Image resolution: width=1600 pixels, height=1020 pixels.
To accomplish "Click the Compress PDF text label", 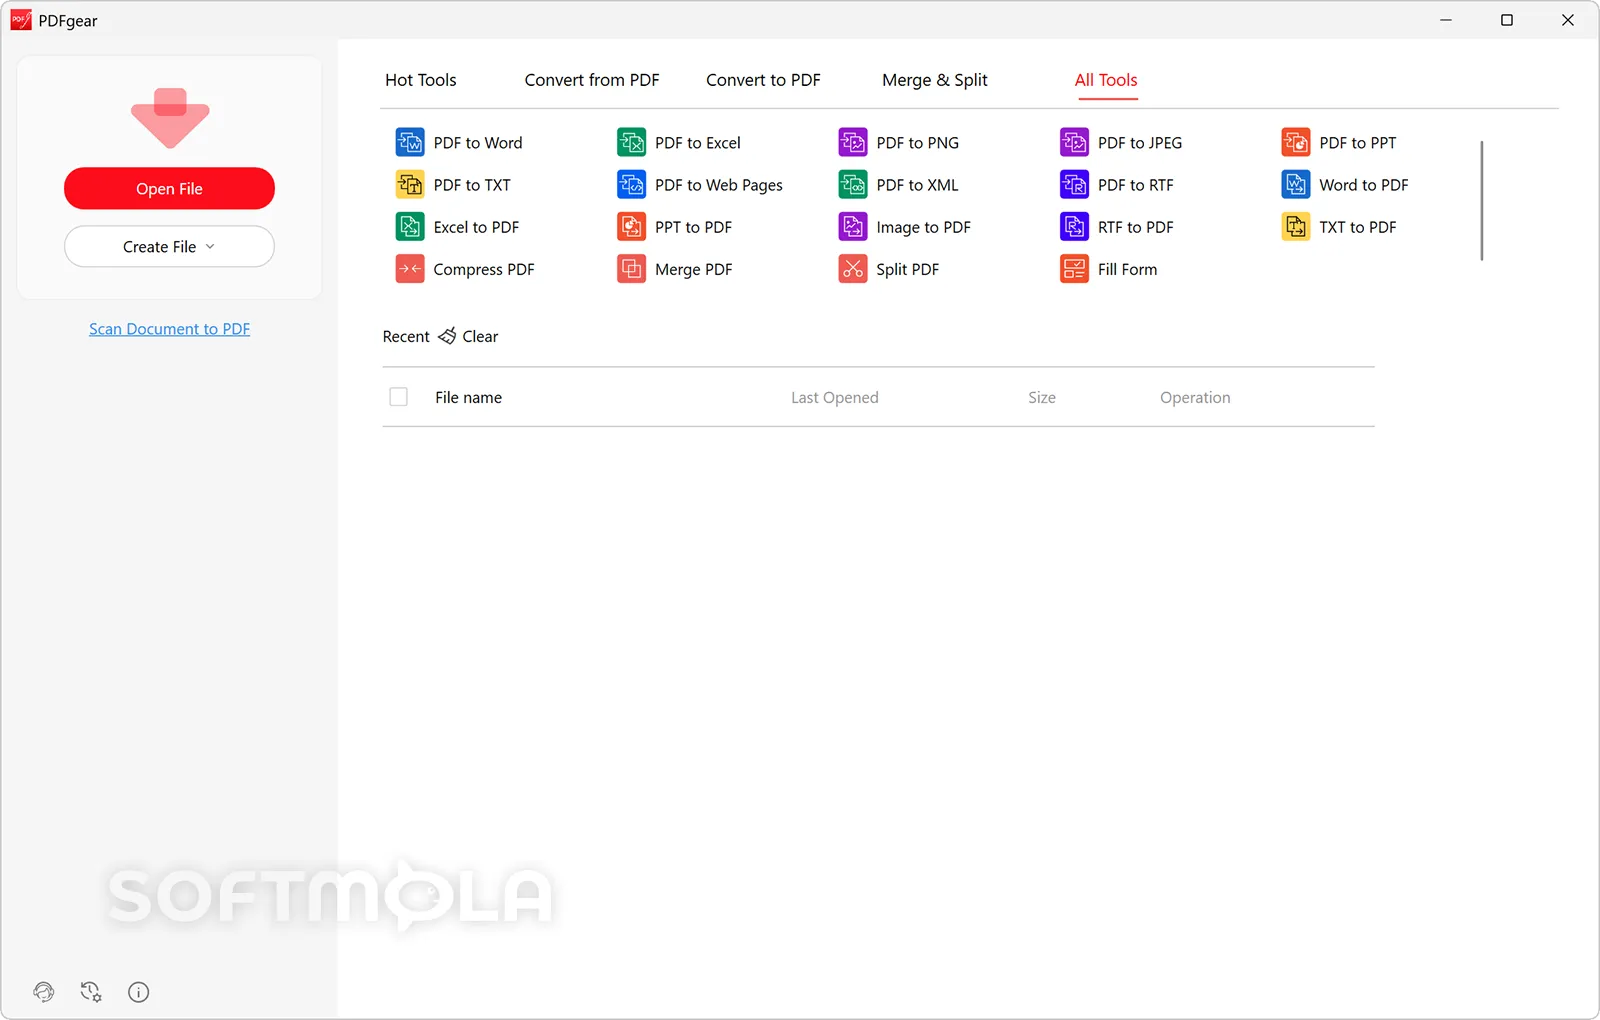I will click(484, 270).
